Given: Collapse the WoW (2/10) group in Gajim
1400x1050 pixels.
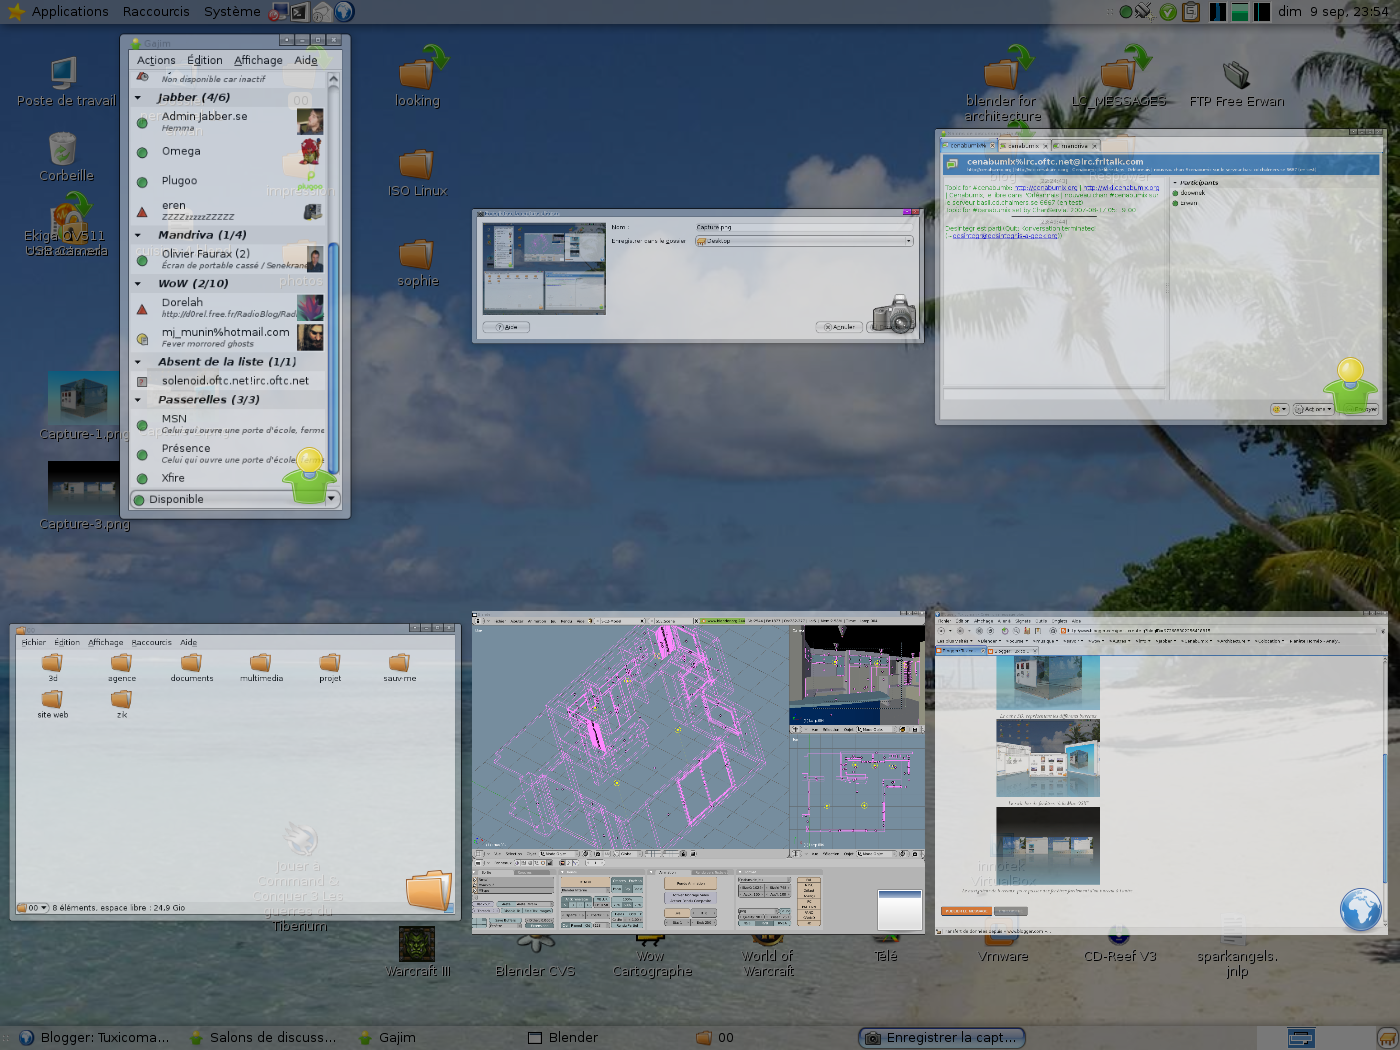Looking at the screenshot, I should click(138, 284).
